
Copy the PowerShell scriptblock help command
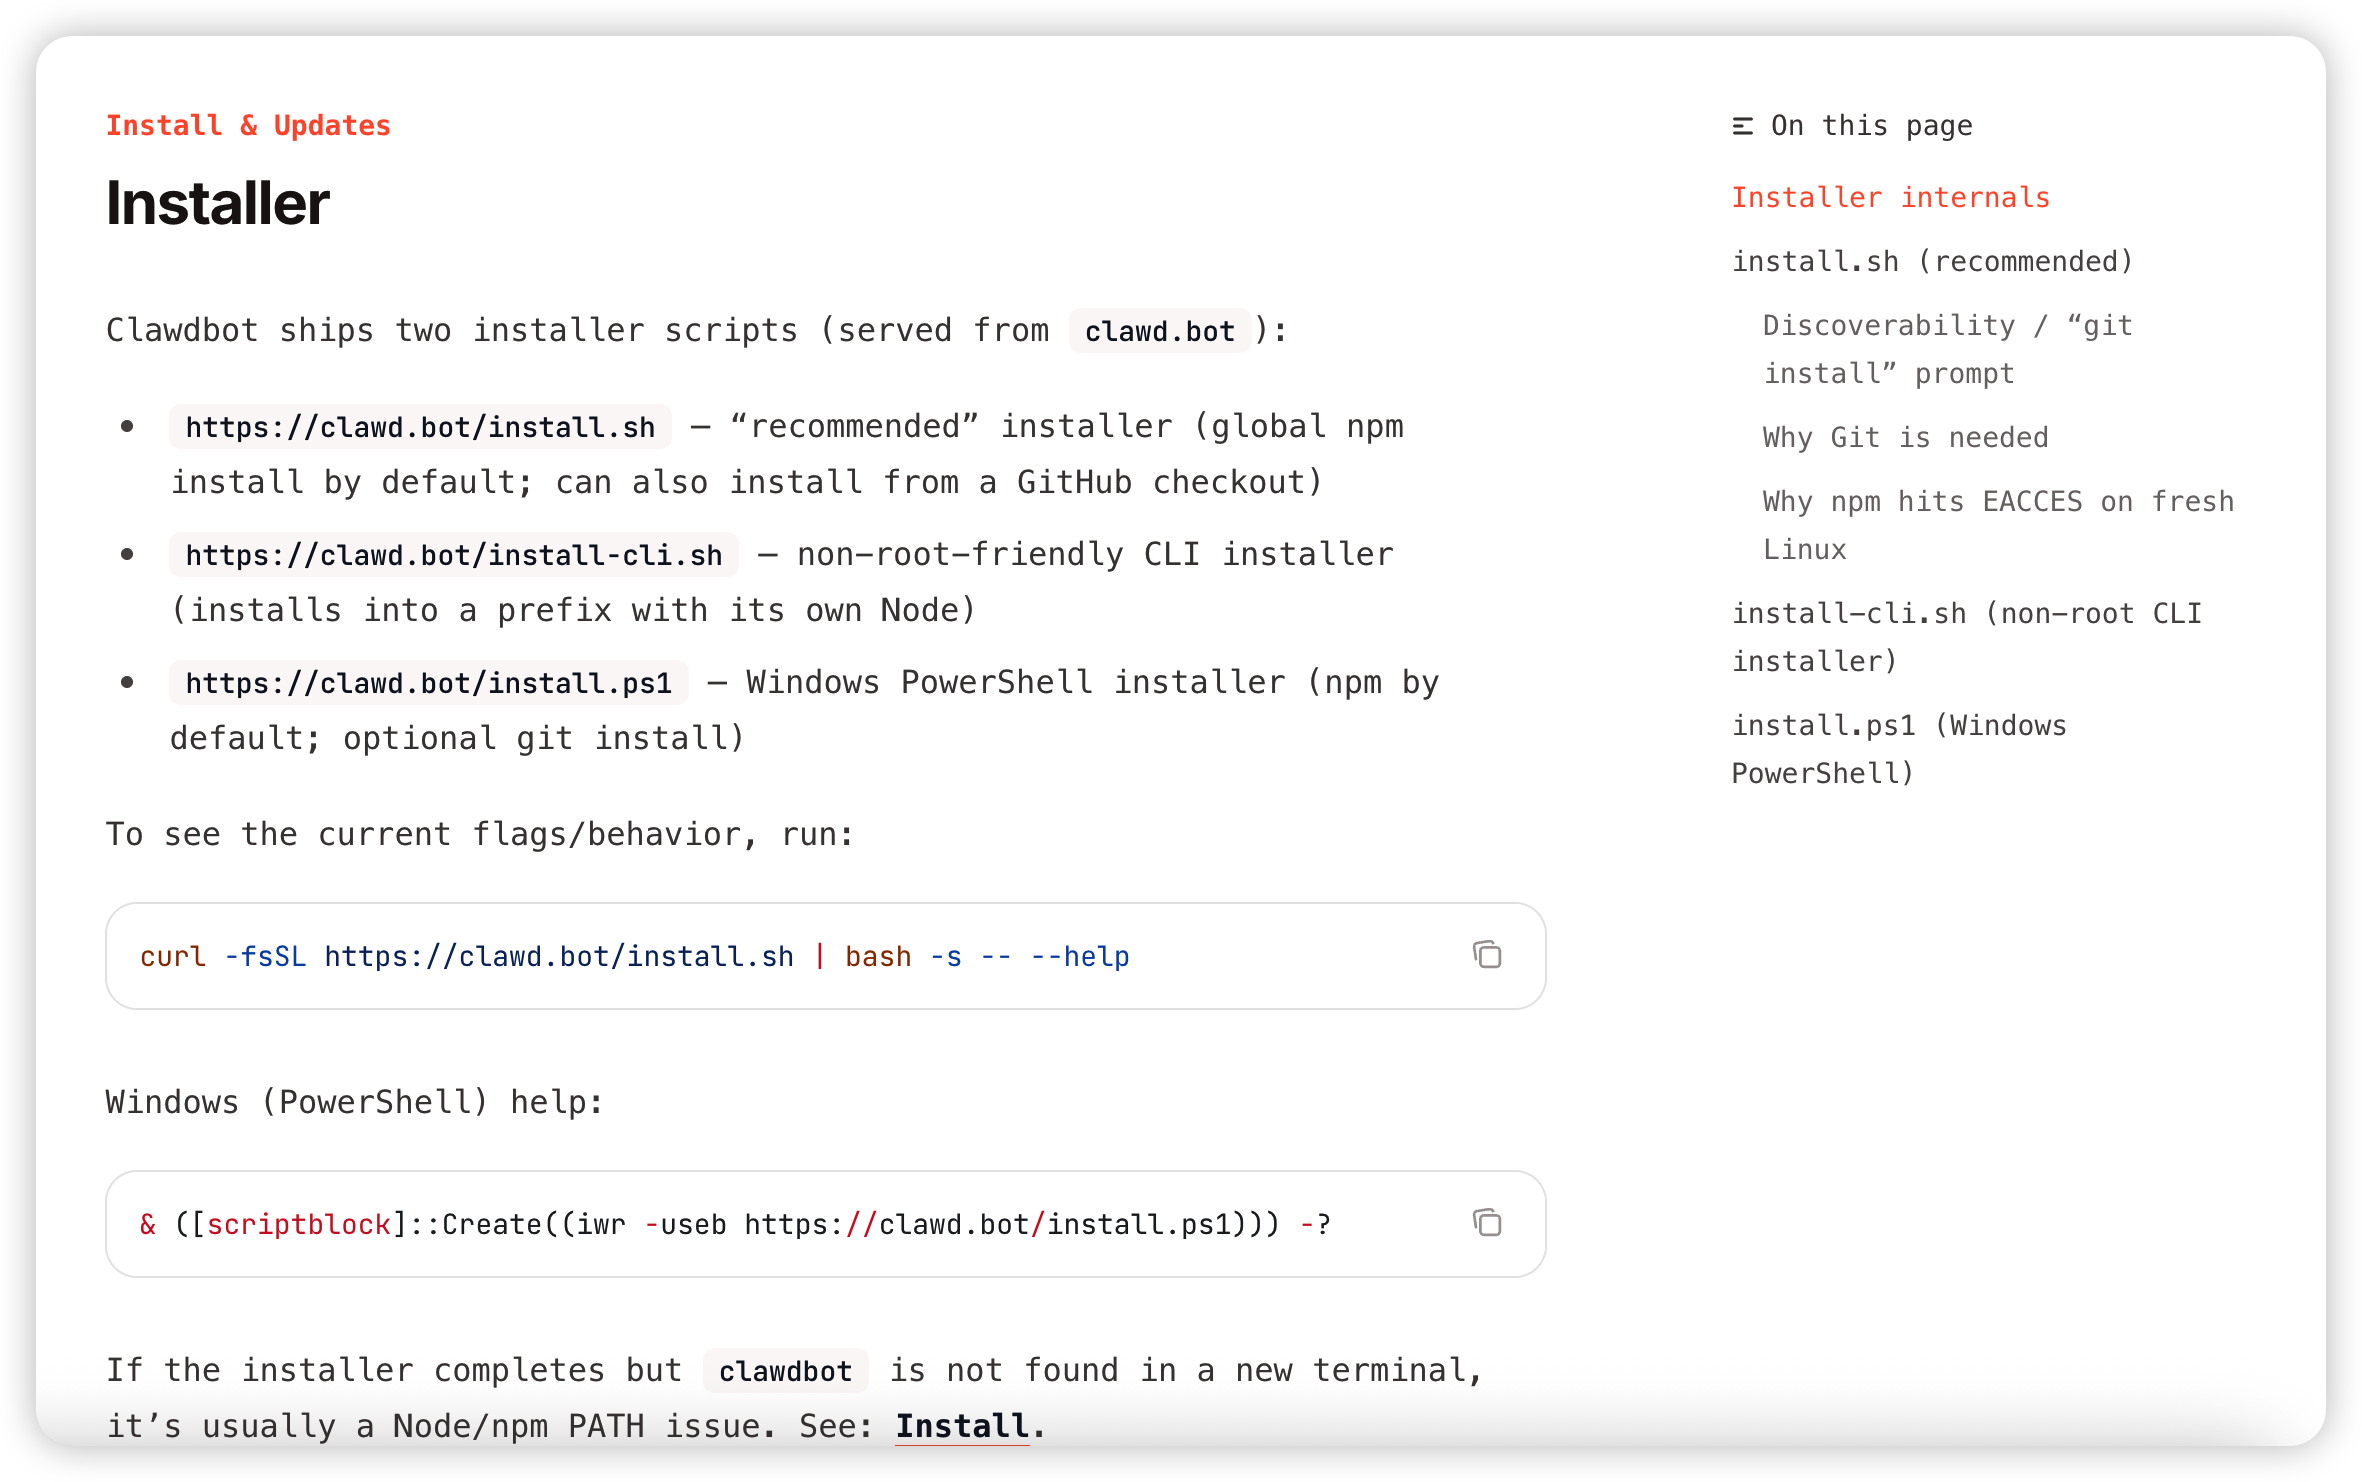click(1487, 1223)
